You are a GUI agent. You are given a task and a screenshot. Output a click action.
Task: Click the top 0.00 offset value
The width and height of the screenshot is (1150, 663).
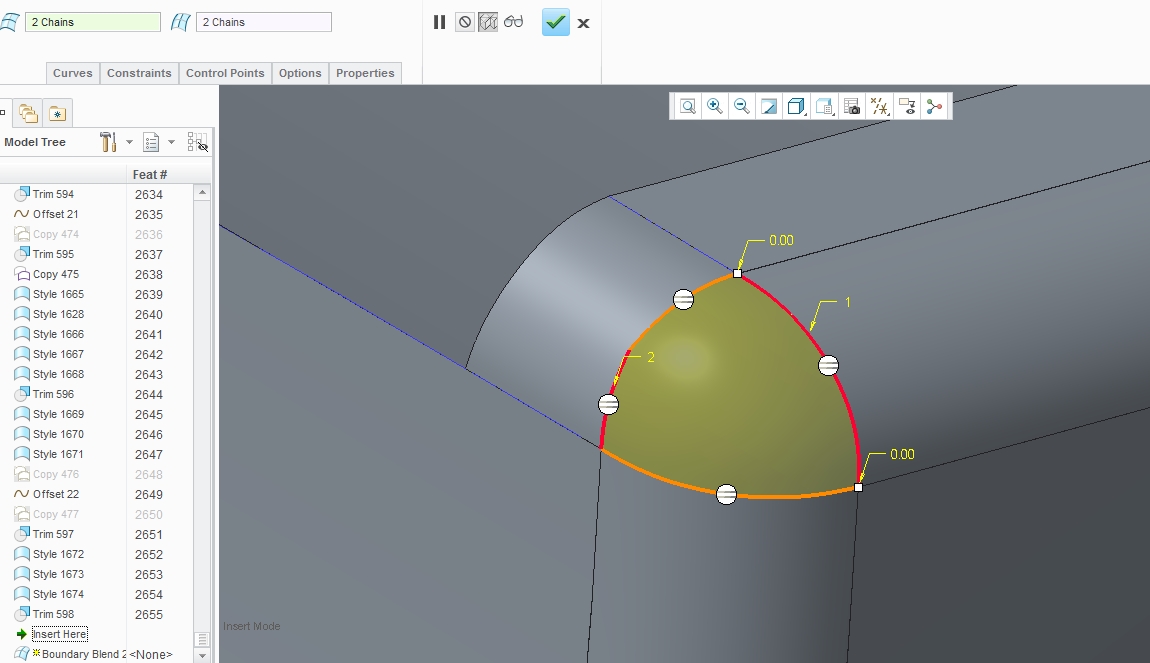781,241
